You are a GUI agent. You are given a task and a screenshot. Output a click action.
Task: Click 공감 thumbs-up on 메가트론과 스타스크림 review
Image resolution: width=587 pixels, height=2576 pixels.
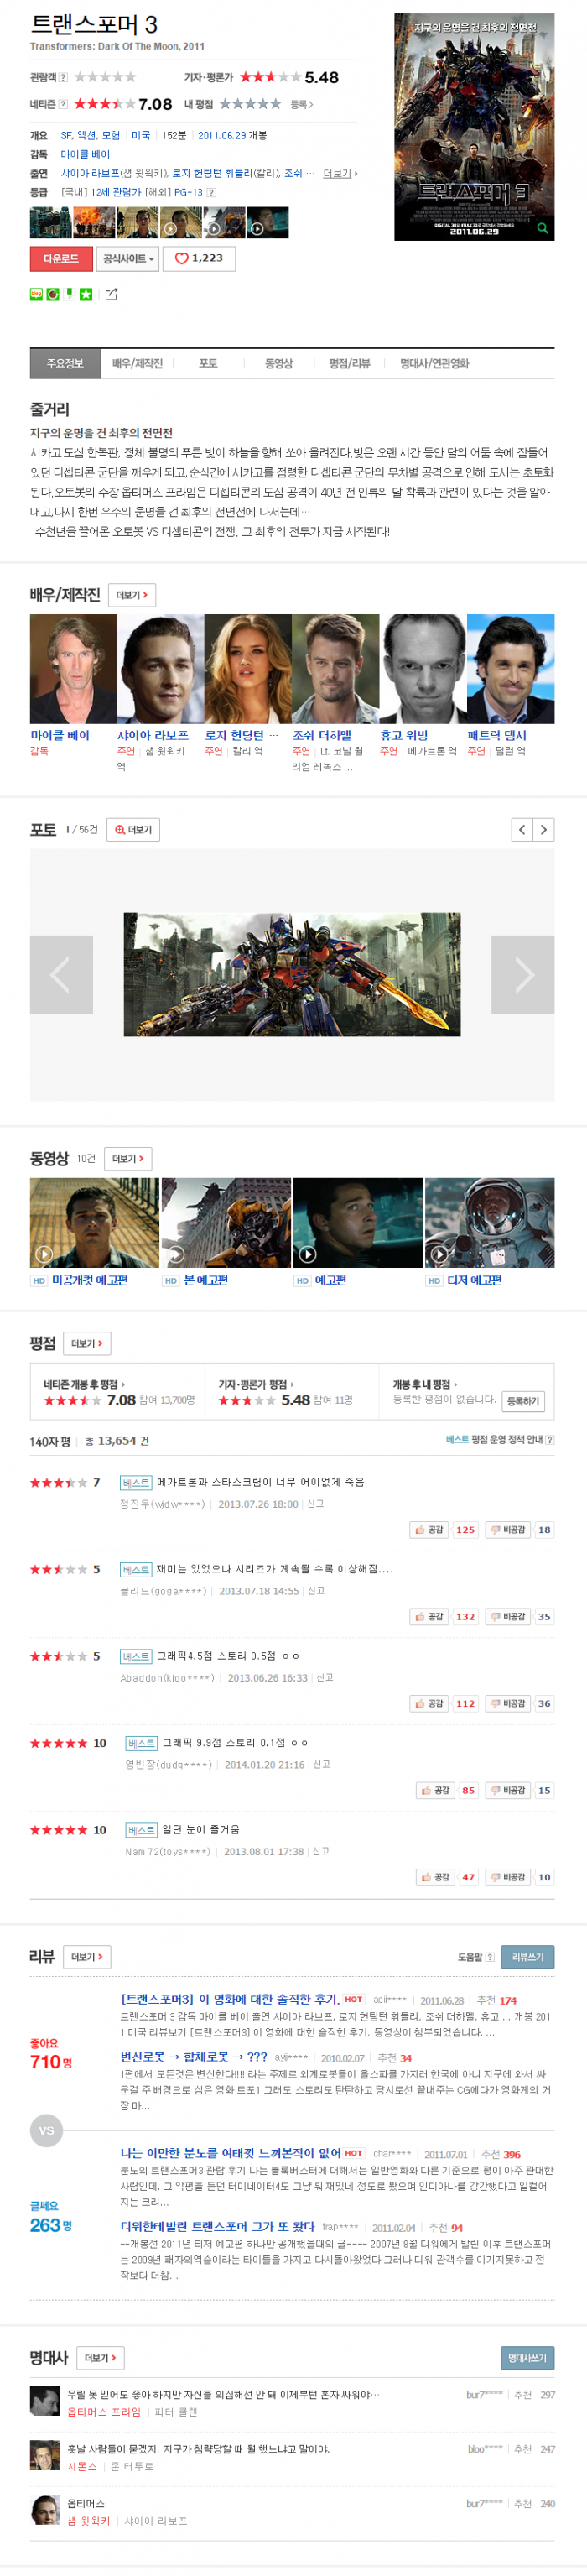click(x=429, y=1530)
